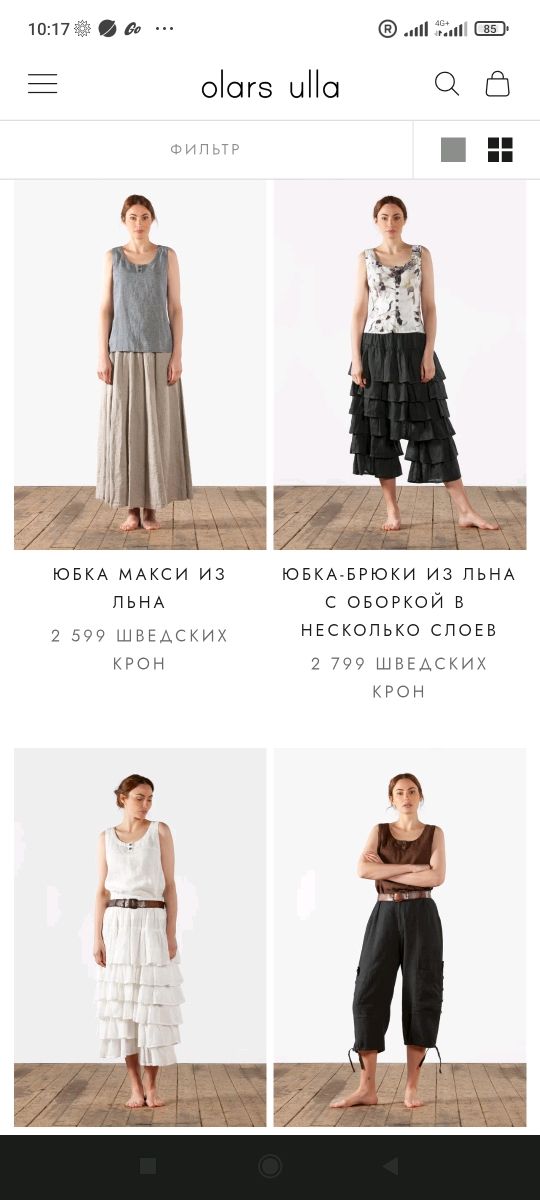Go to olars ulla home logo
The height and width of the screenshot is (1200, 540).
pos(270,86)
